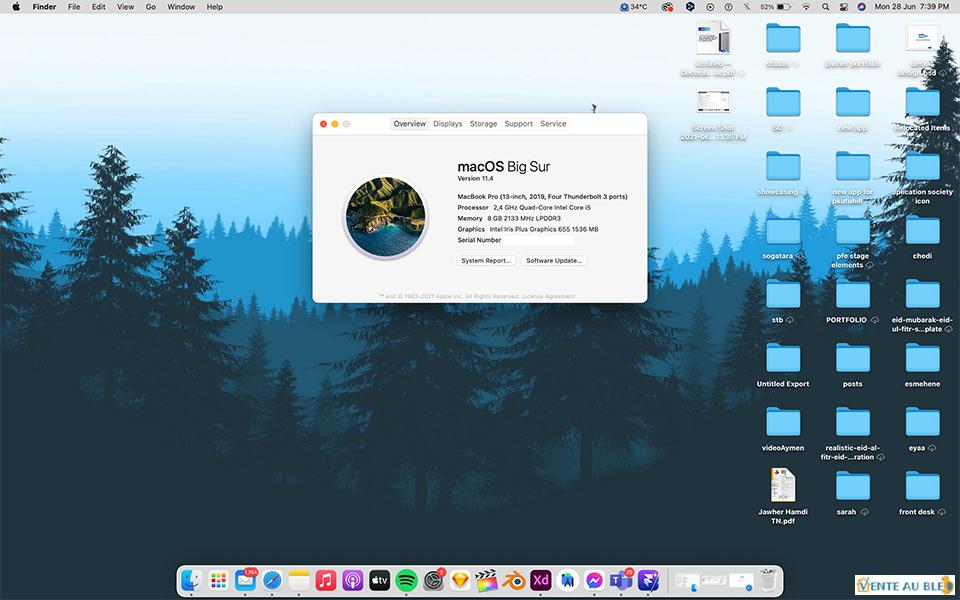
Task: Open the Help menu
Action: [x=214, y=7]
